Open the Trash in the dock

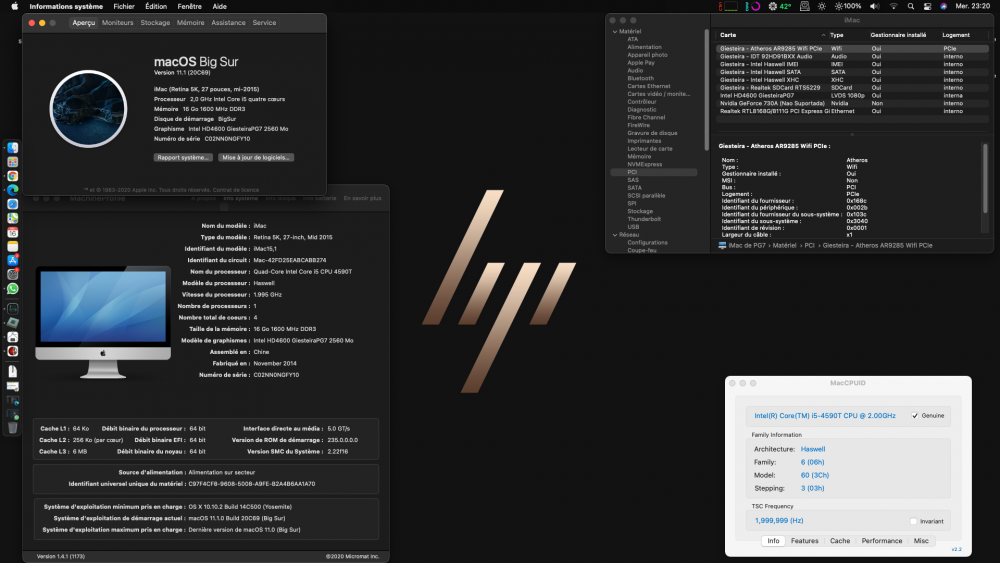pyautogui.click(x=12, y=428)
